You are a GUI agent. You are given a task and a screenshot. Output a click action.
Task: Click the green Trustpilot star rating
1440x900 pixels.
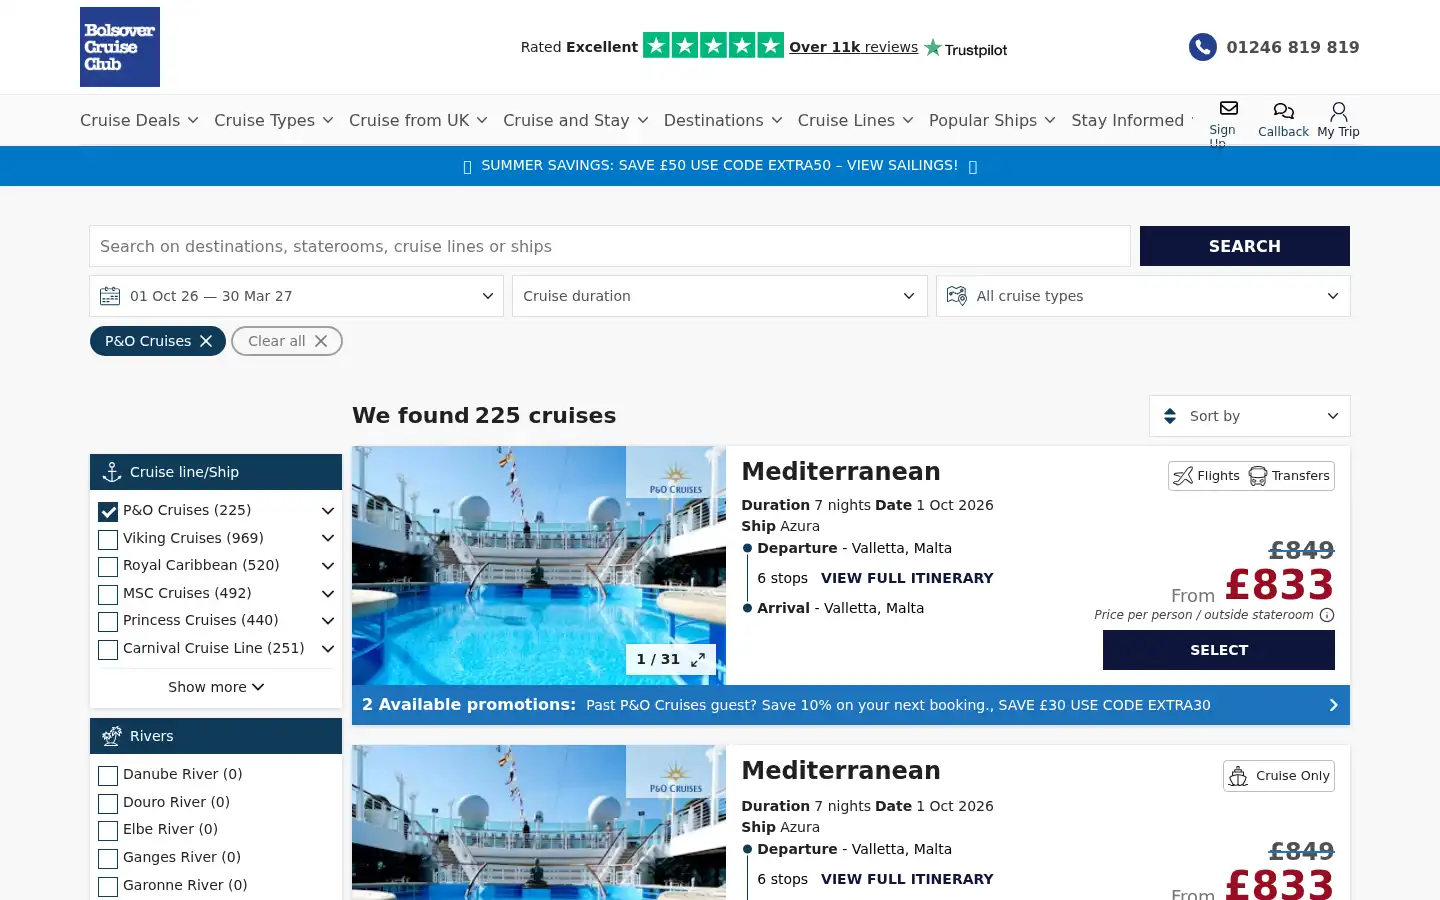(713, 45)
